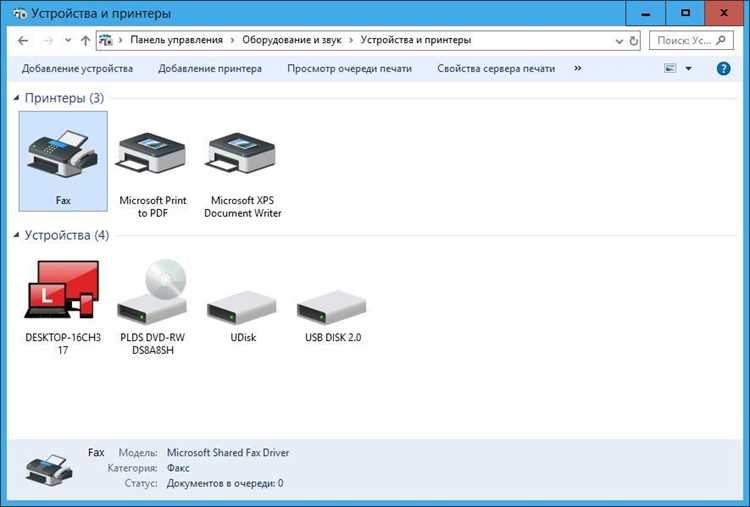
Task: Open the address bar history dropdown
Action: pyautogui.click(x=619, y=41)
